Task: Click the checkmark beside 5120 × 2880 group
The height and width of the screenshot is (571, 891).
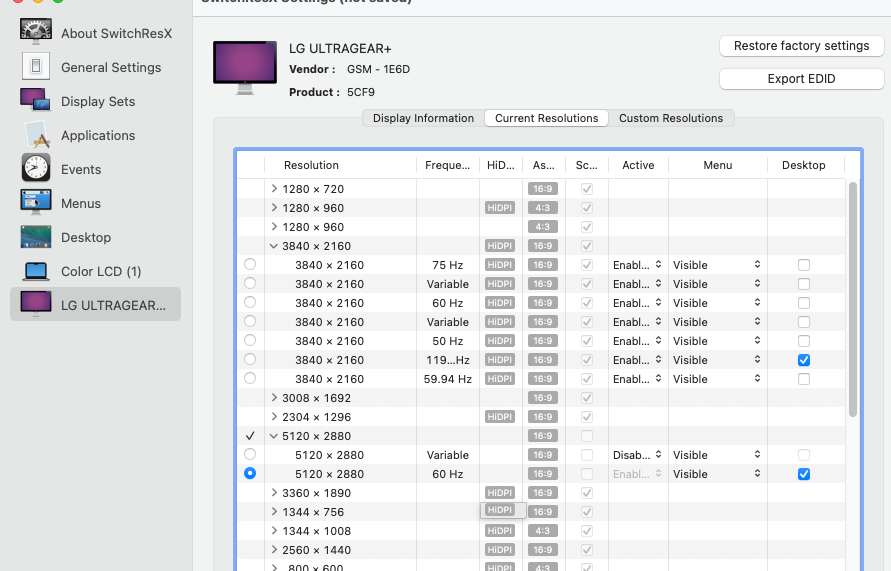Action: pos(250,436)
